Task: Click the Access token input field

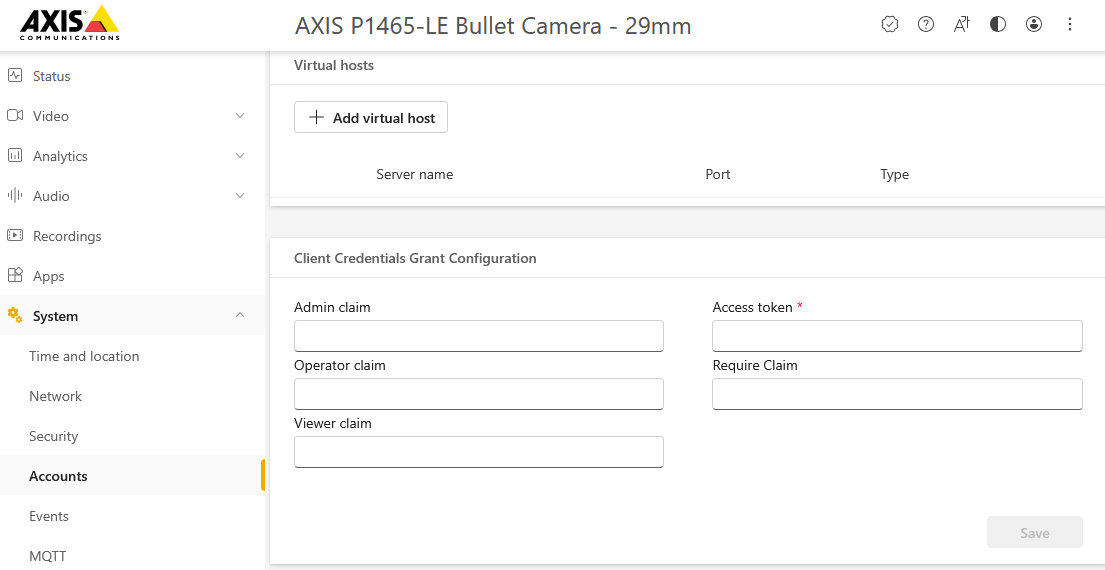Action: [x=897, y=336]
